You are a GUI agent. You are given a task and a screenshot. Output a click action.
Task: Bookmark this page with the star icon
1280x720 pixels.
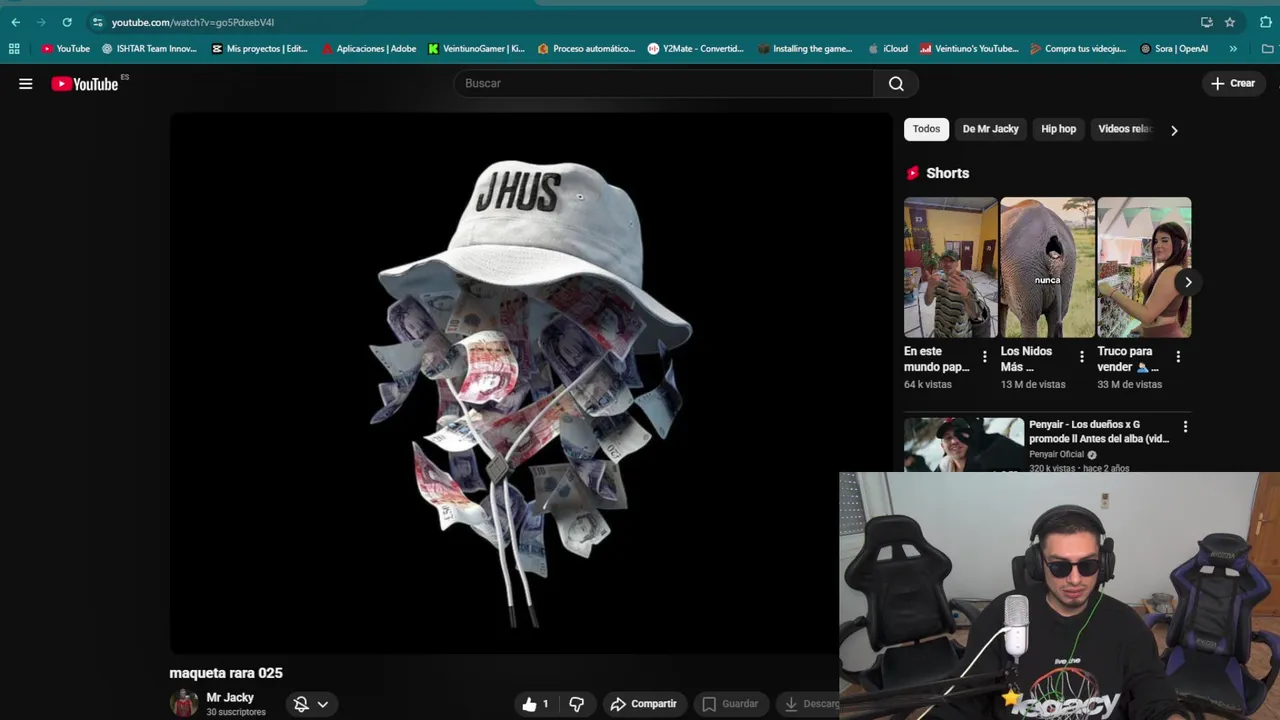click(x=1230, y=22)
